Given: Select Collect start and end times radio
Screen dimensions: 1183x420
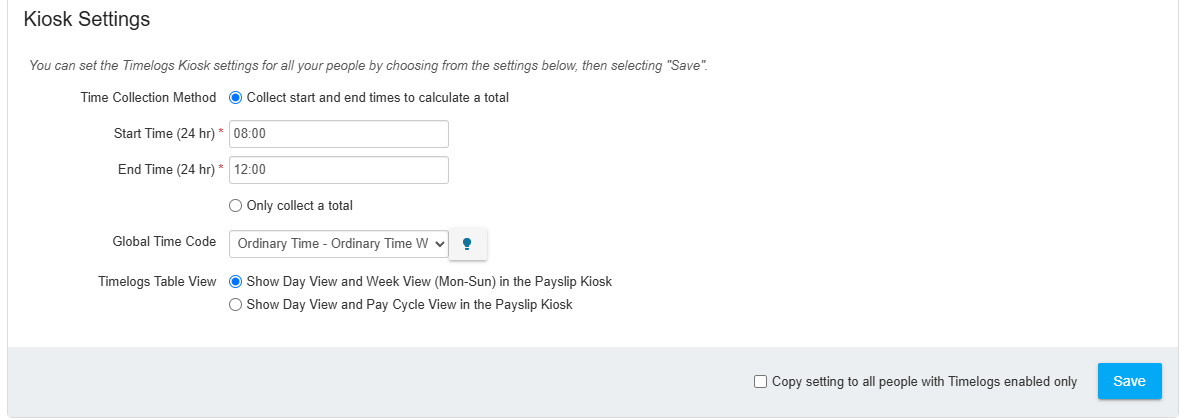Looking at the screenshot, I should 235,97.
